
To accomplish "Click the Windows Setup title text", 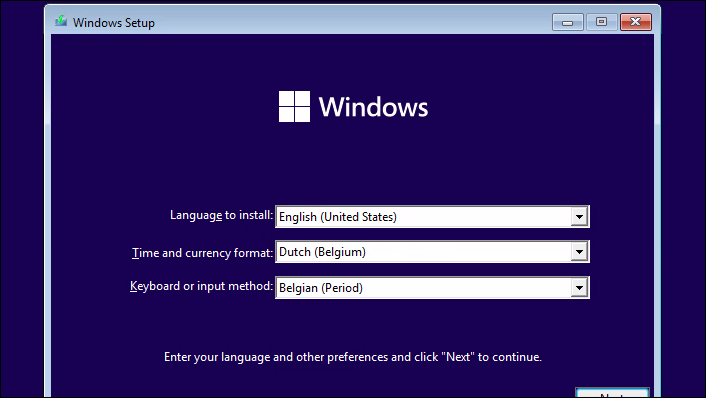I will click(x=114, y=23).
